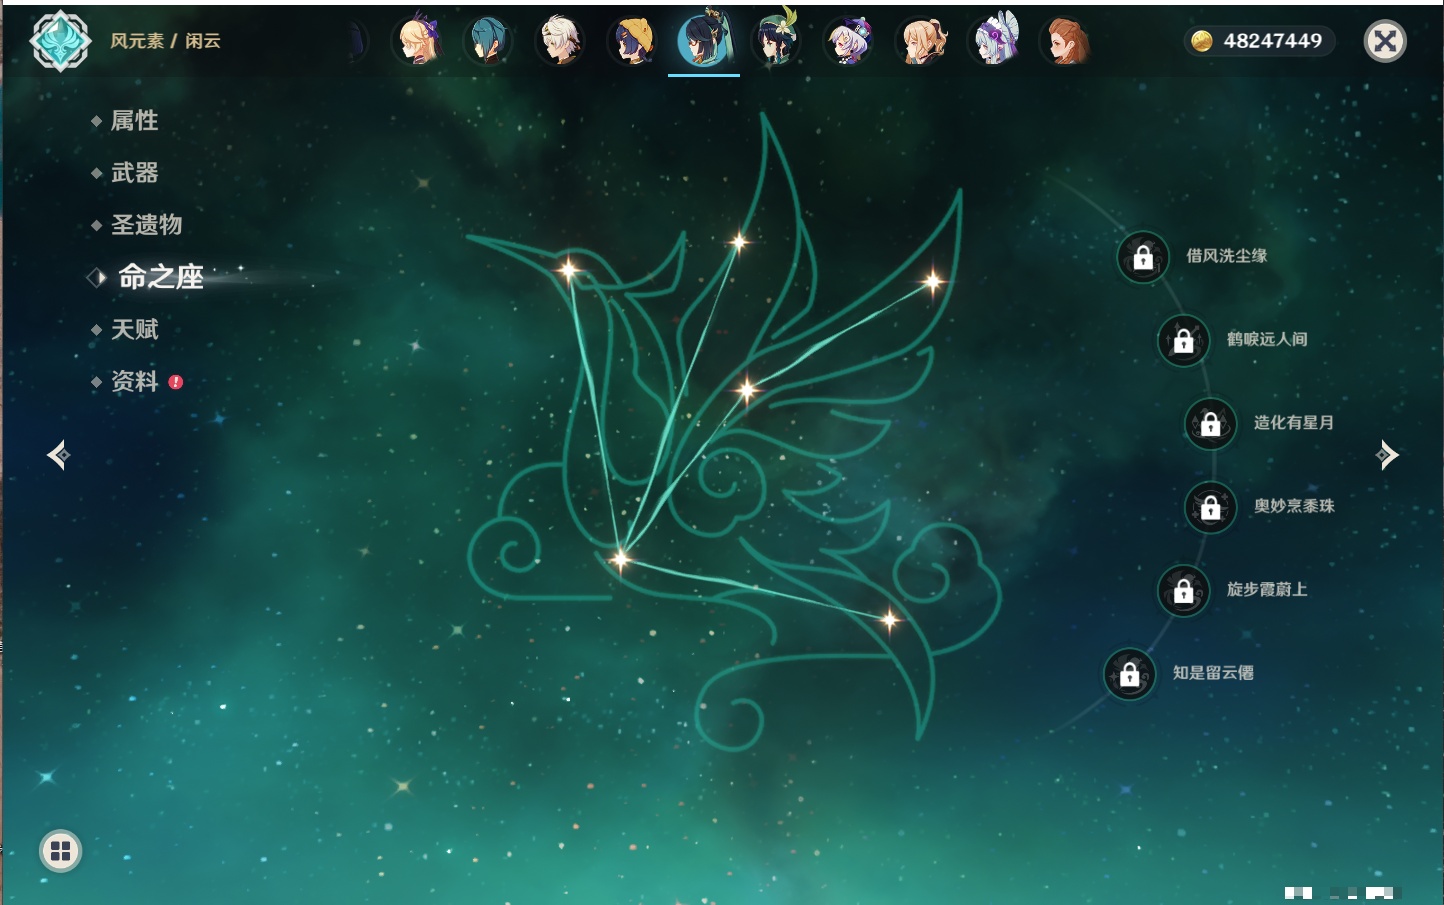Close the character screen

(x=1385, y=41)
